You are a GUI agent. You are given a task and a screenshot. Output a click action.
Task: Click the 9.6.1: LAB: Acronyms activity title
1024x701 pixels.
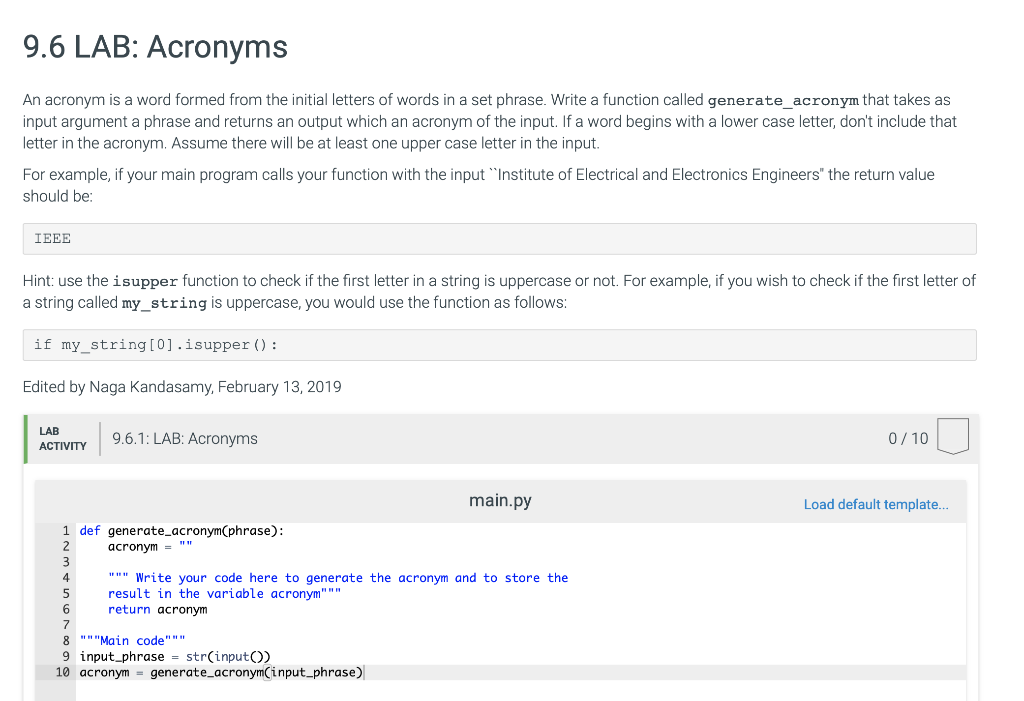coord(184,438)
